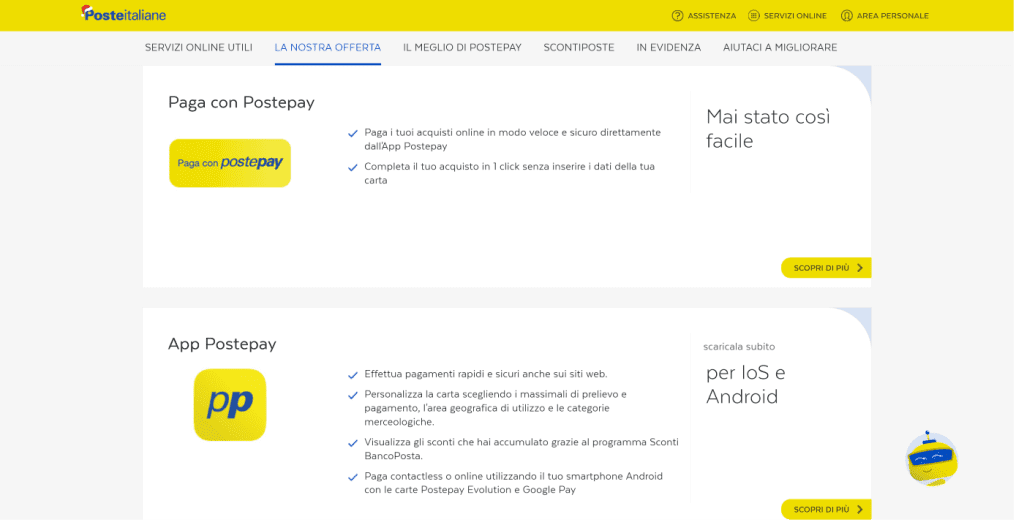Screen dimensions: 1024x525
Task: Select the Servizi Online Utili tab
Action: pos(199,47)
